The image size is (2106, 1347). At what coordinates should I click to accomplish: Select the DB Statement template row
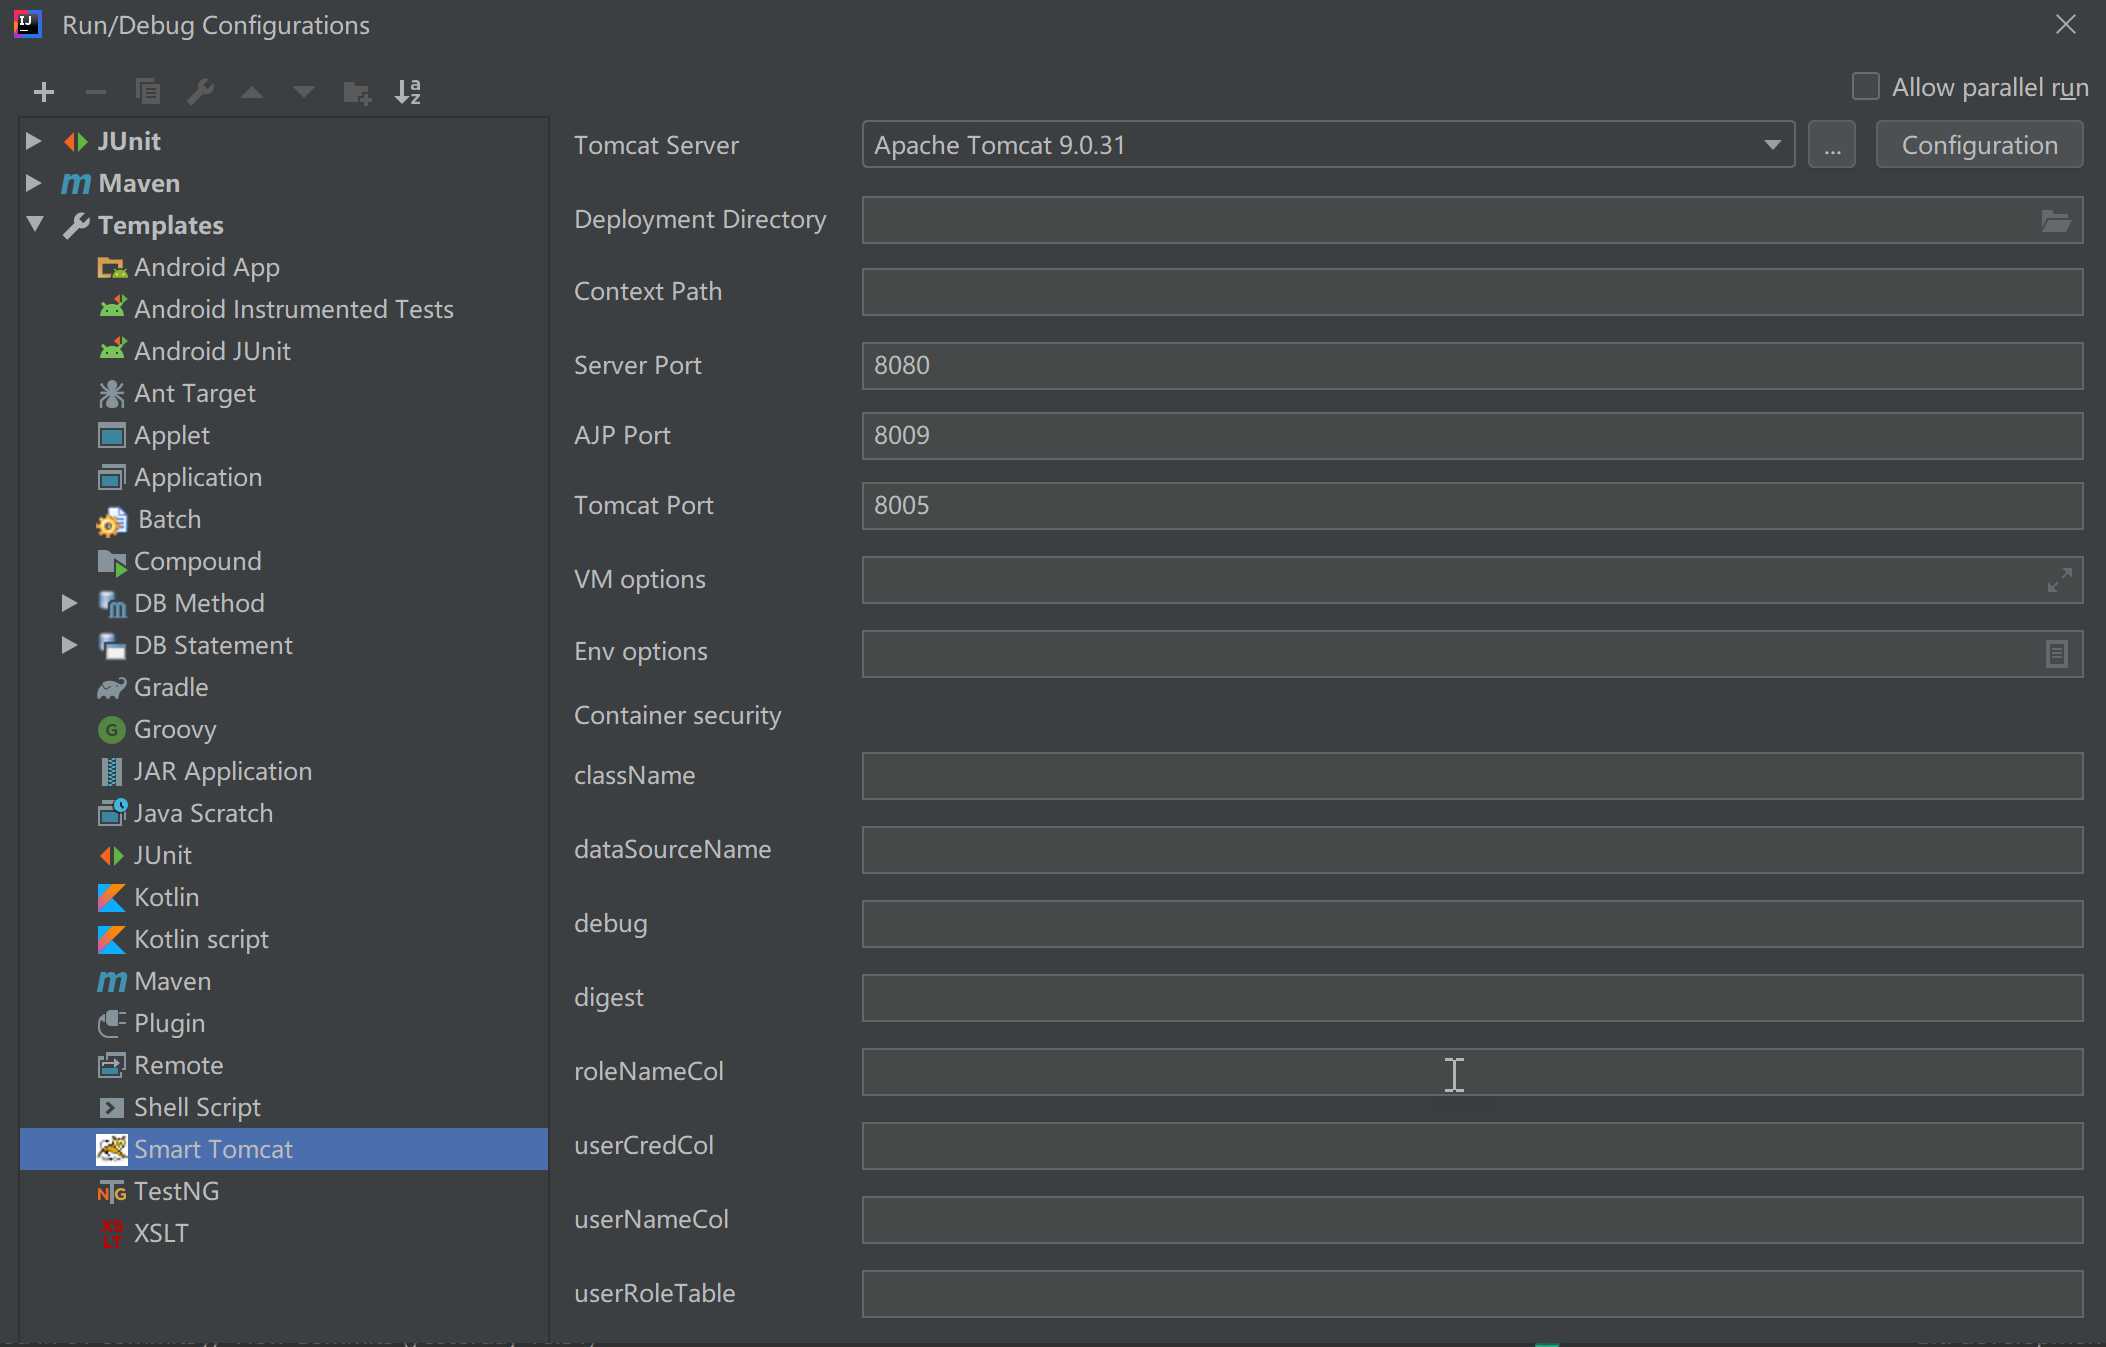[x=284, y=645]
